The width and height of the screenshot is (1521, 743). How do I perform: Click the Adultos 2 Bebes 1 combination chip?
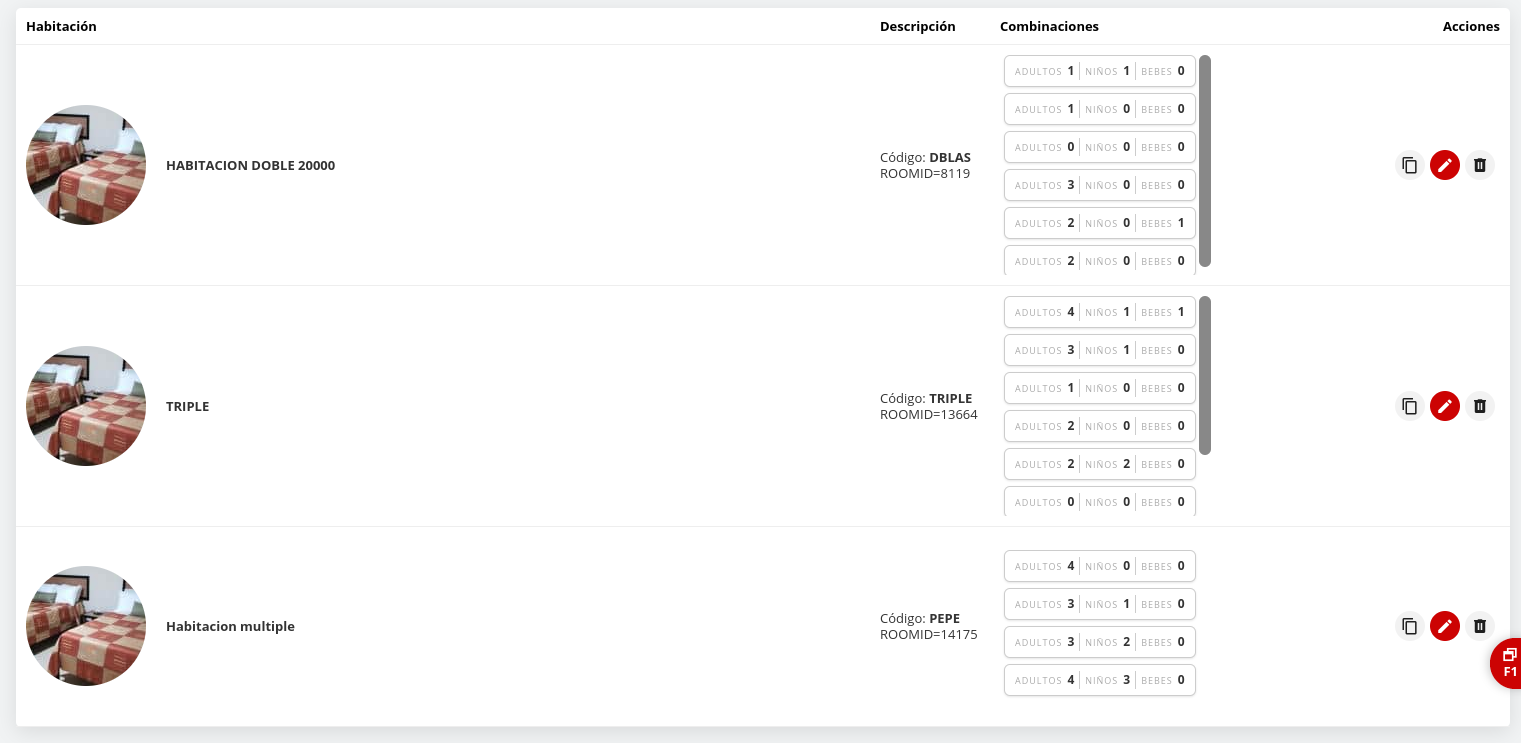[1099, 223]
